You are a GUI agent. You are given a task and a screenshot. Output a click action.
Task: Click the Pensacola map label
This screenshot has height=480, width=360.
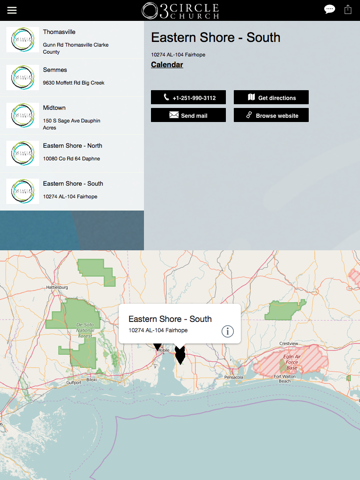(233, 377)
